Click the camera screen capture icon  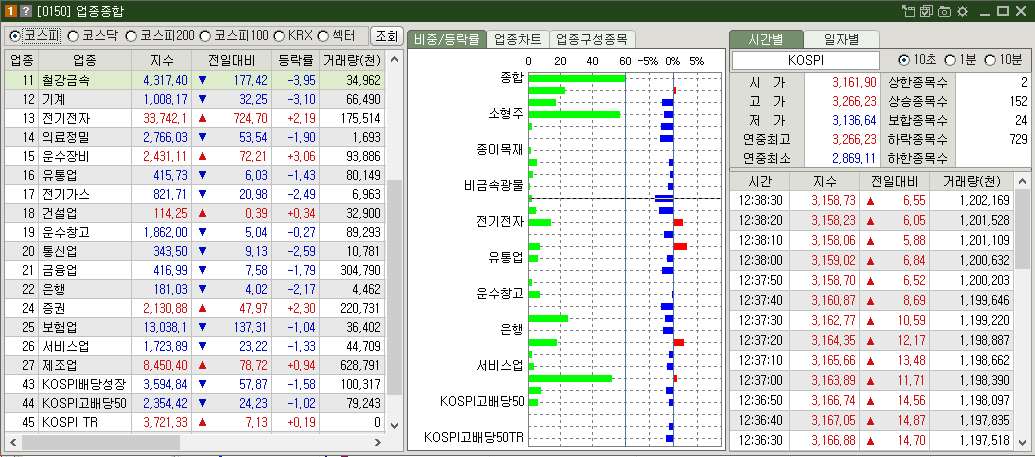click(x=944, y=11)
